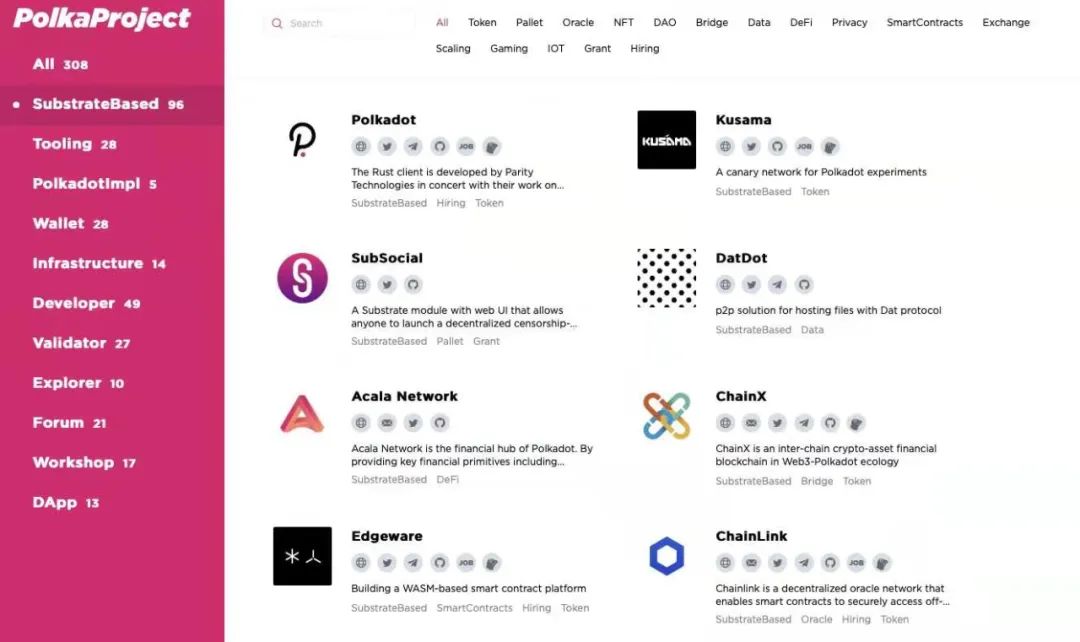Filter projects by NFT tag
Image resolution: width=1080 pixels, height=642 pixels.
[x=623, y=22]
